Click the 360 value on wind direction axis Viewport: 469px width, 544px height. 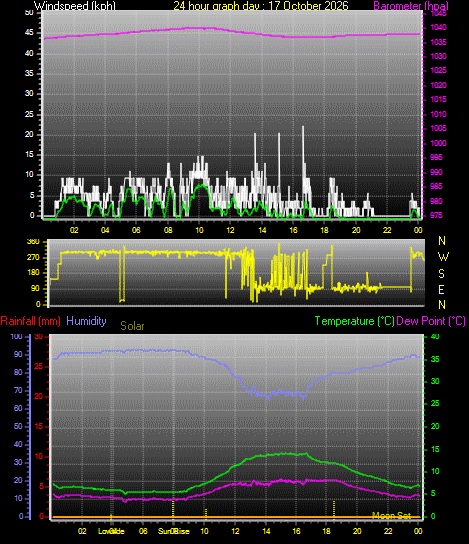(33, 242)
